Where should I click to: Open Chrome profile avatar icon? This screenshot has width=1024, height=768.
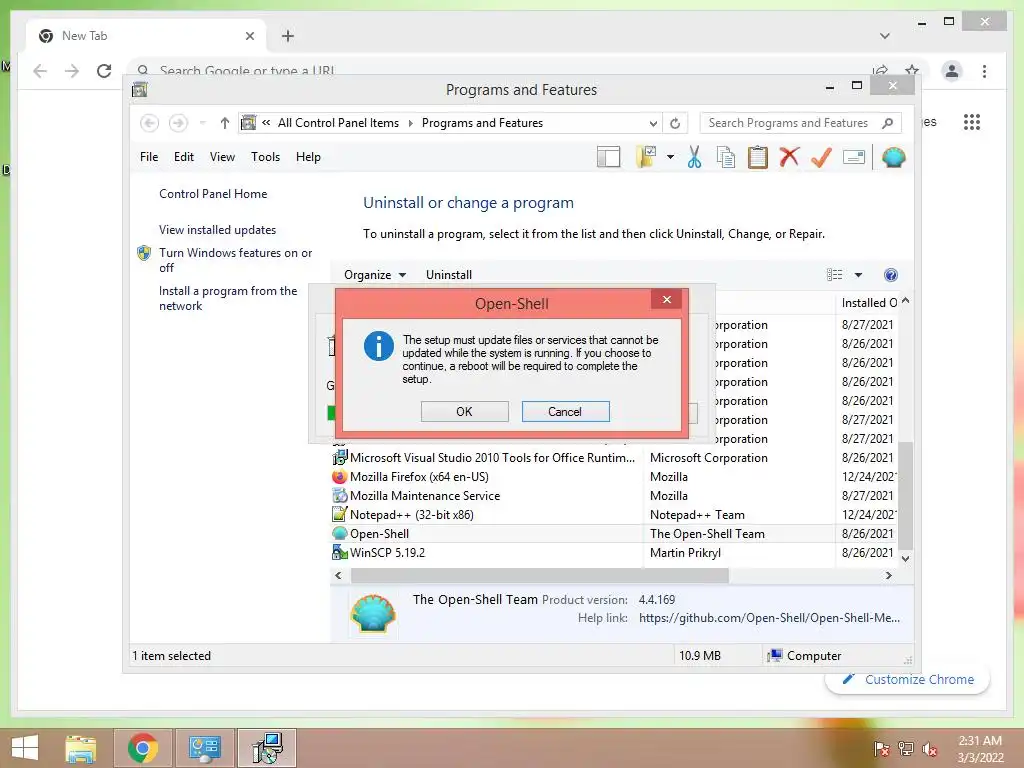(952, 71)
